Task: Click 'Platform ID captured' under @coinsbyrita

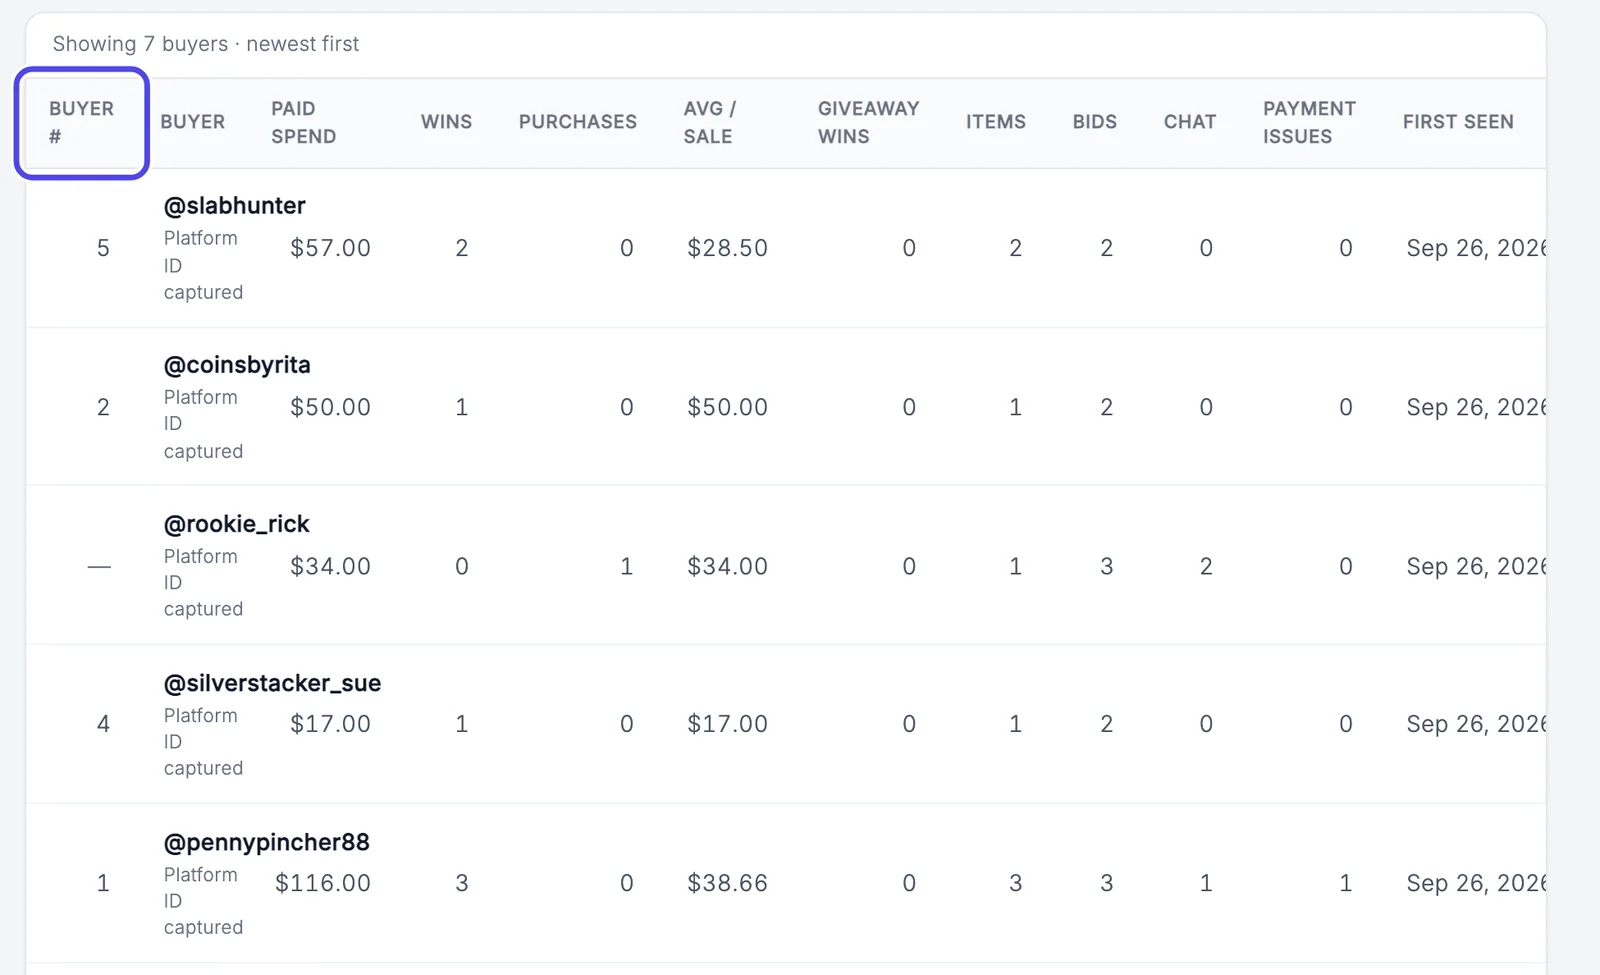Action: tap(203, 424)
